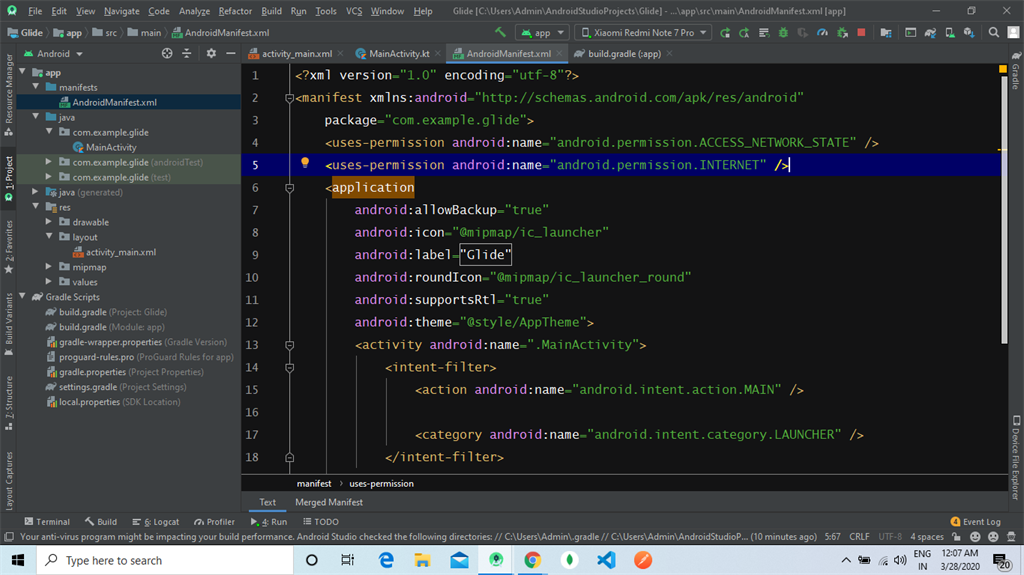This screenshot has width=1024, height=575.
Task: Click the hammer Make Project icon
Action: pos(500,32)
